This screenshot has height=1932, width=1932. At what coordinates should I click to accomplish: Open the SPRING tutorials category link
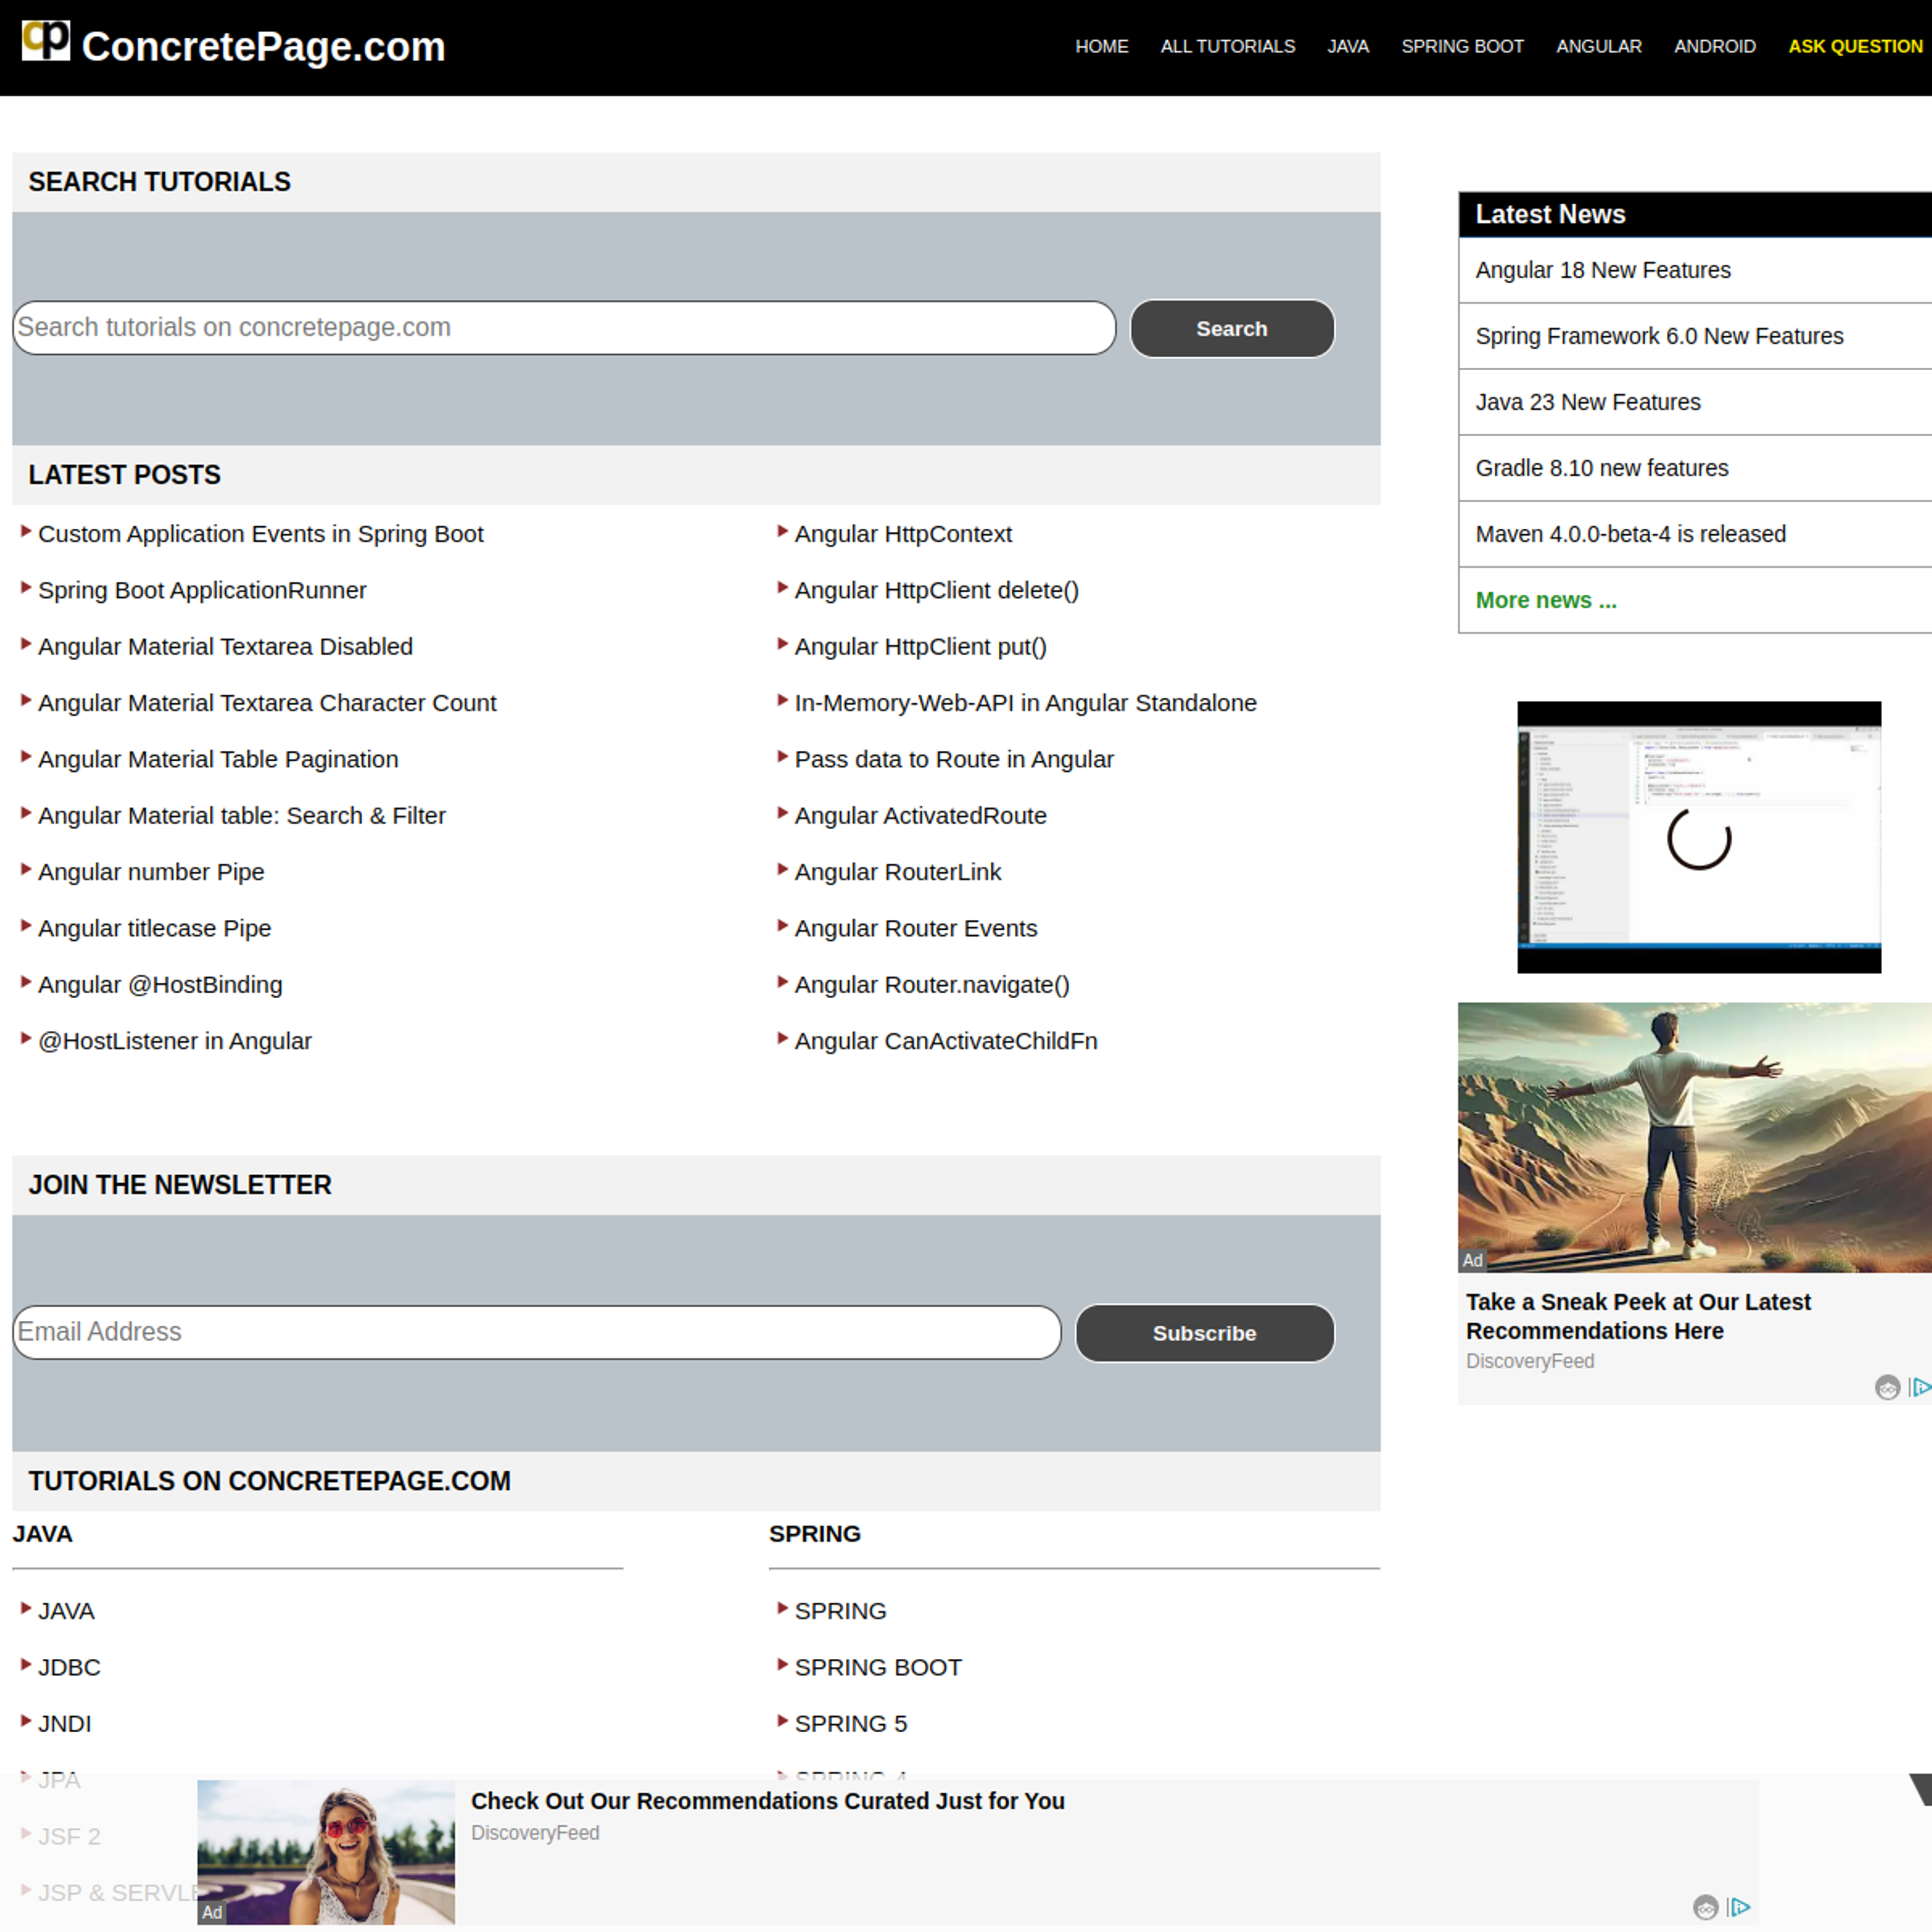click(x=840, y=1611)
